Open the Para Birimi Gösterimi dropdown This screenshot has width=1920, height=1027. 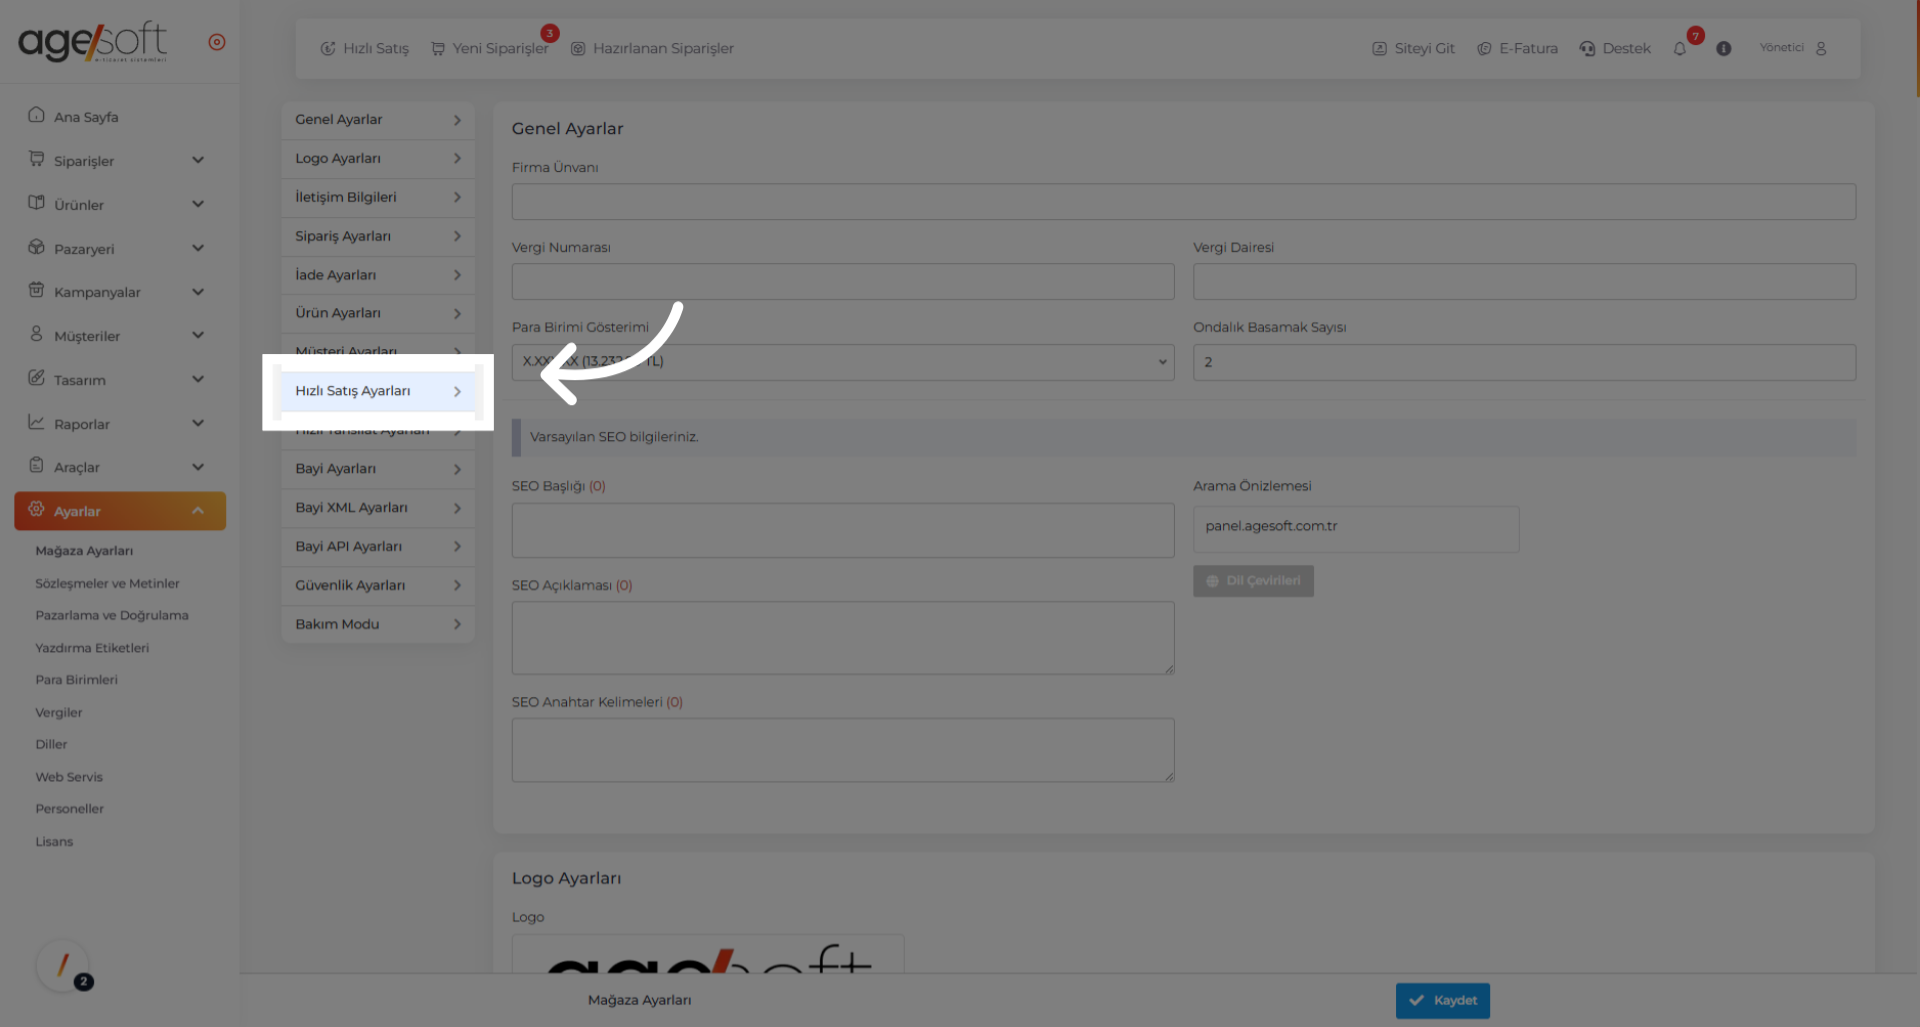click(x=843, y=362)
